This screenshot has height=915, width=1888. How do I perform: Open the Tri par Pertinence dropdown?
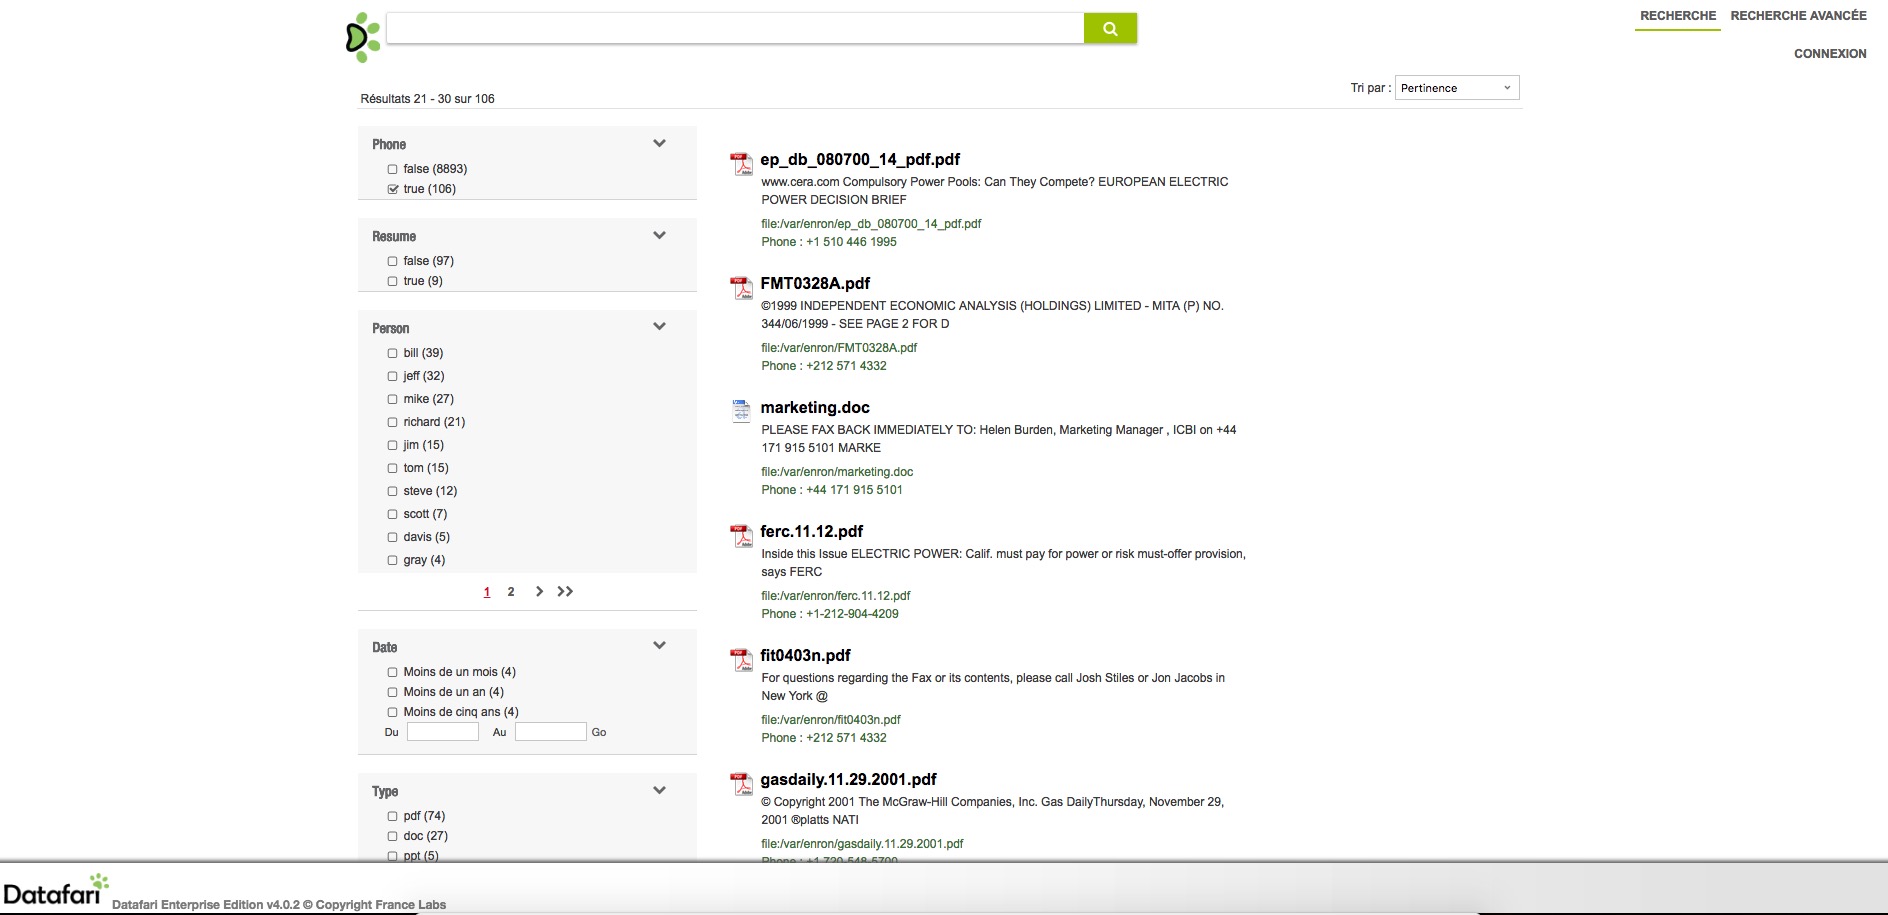tap(1457, 88)
